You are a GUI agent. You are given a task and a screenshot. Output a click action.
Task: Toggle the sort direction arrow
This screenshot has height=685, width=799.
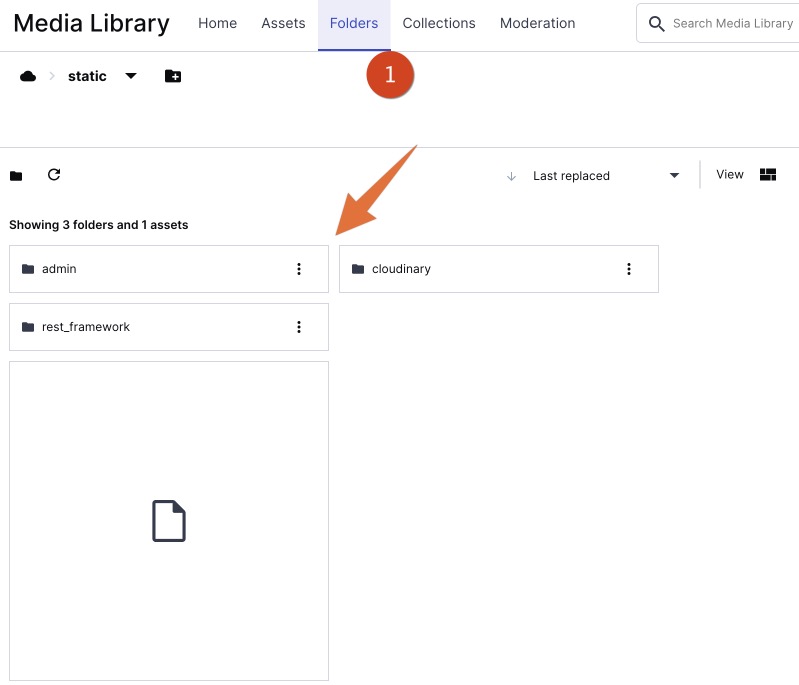[x=511, y=176]
